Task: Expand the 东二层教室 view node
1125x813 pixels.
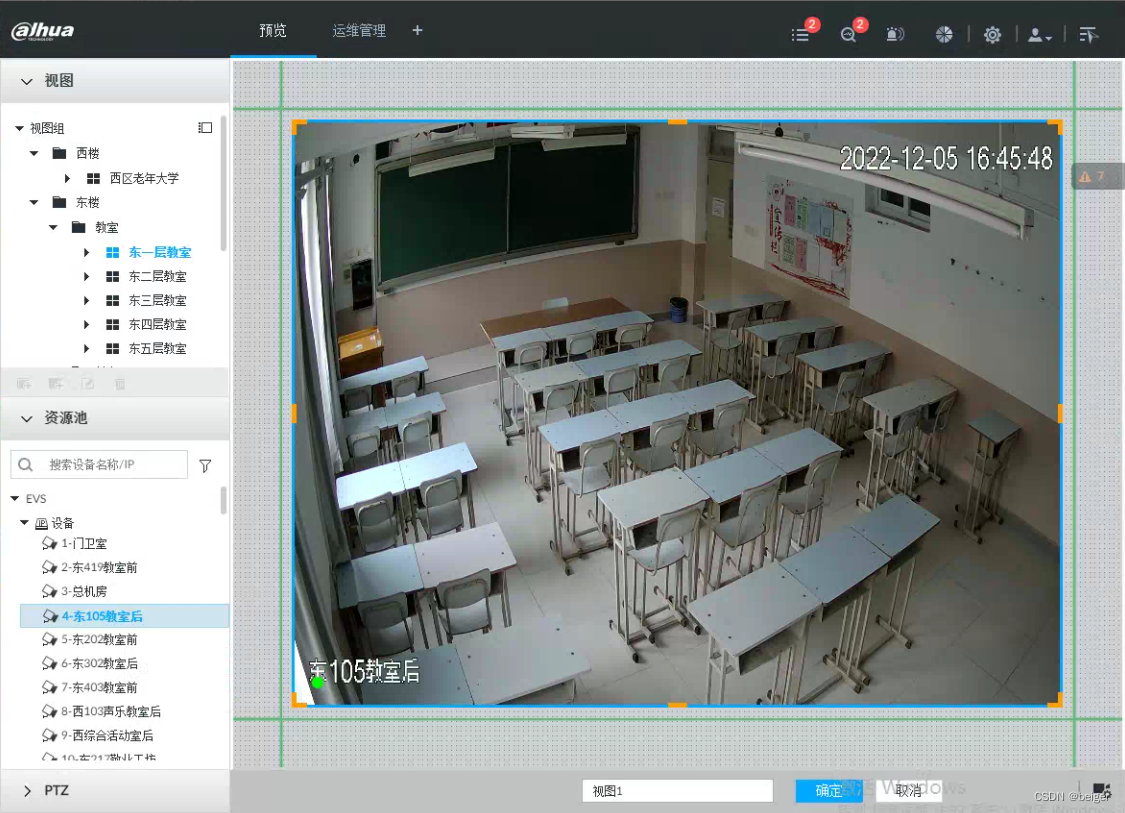Action: coord(87,276)
